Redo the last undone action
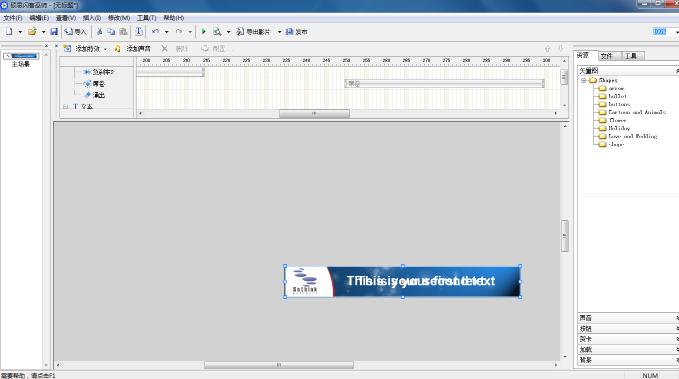679x379 pixels. [178, 32]
